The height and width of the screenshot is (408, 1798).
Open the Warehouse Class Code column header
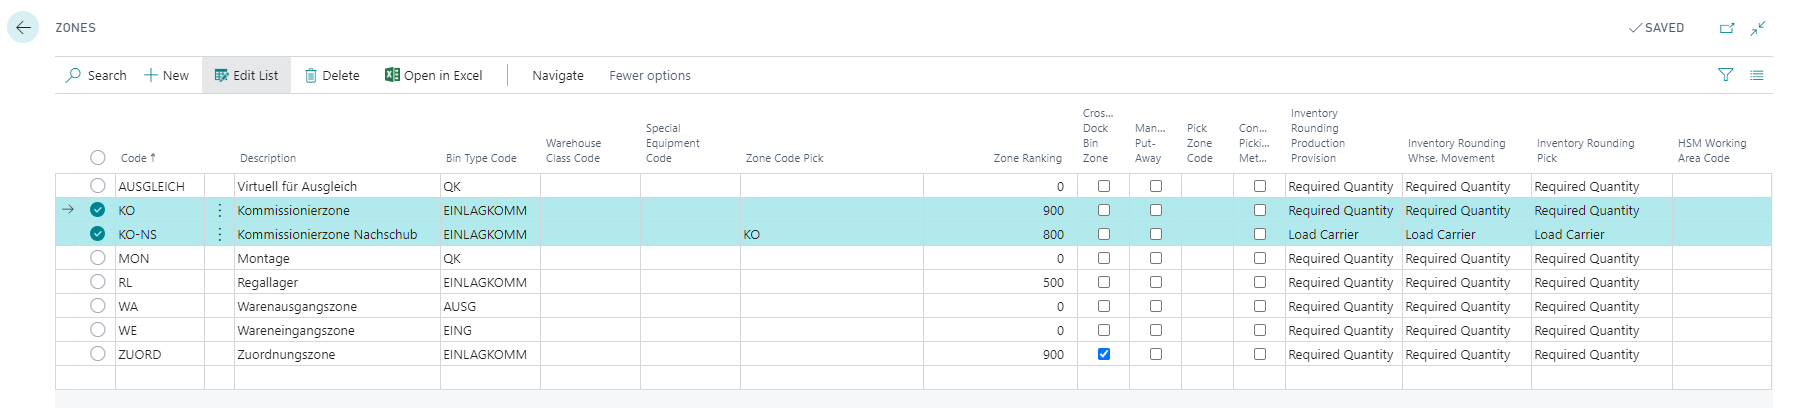573,151
